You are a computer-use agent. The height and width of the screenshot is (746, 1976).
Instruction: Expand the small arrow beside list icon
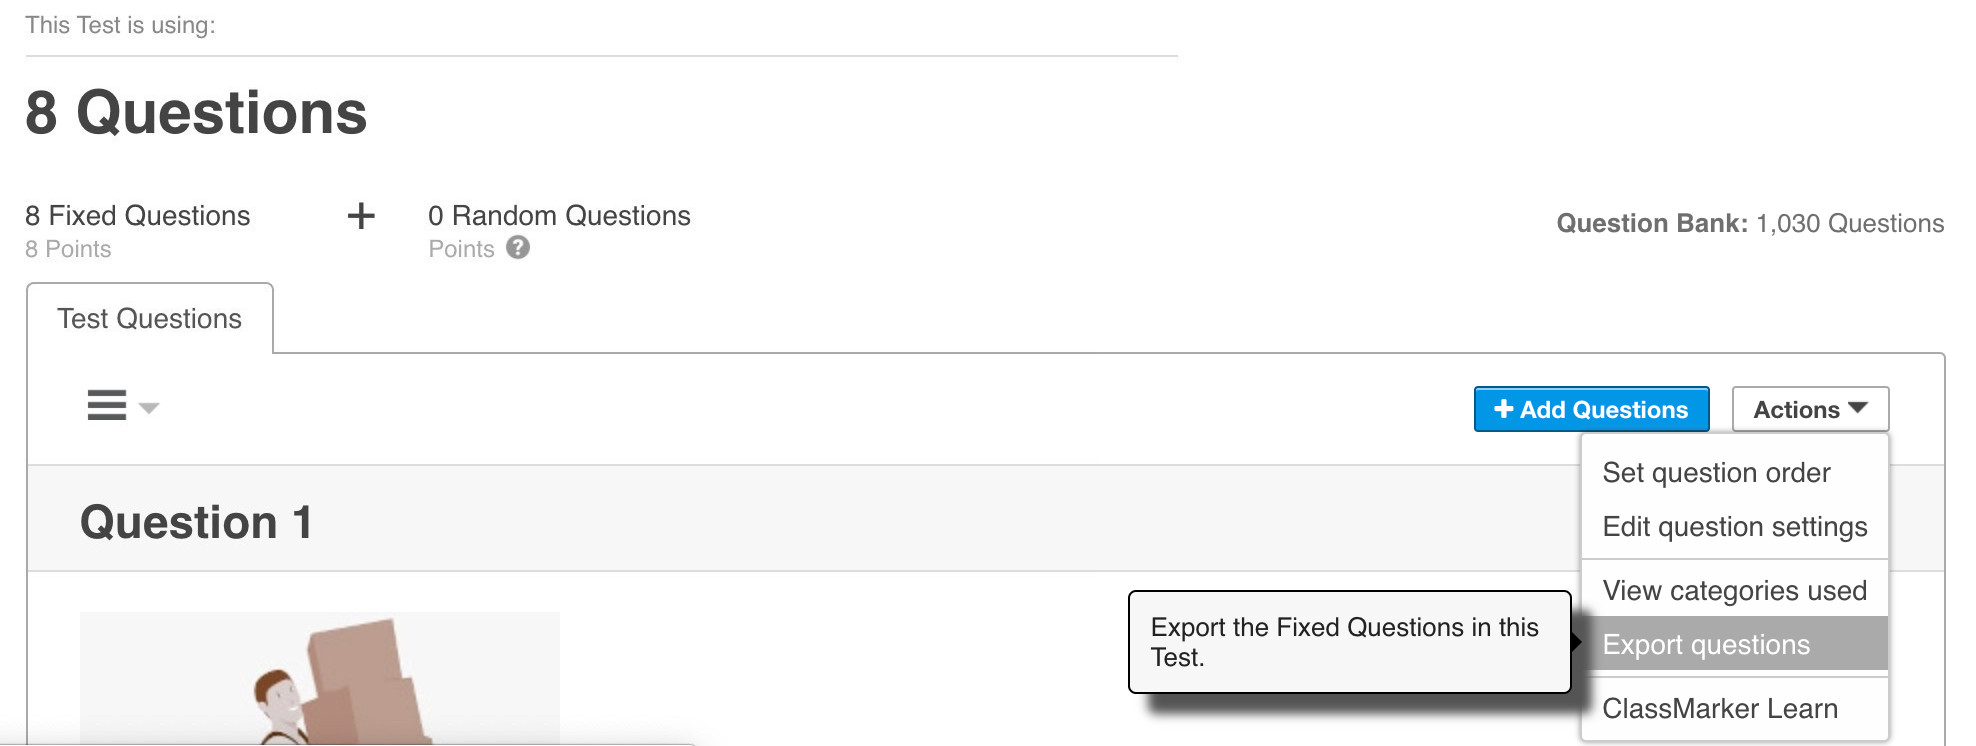(149, 408)
